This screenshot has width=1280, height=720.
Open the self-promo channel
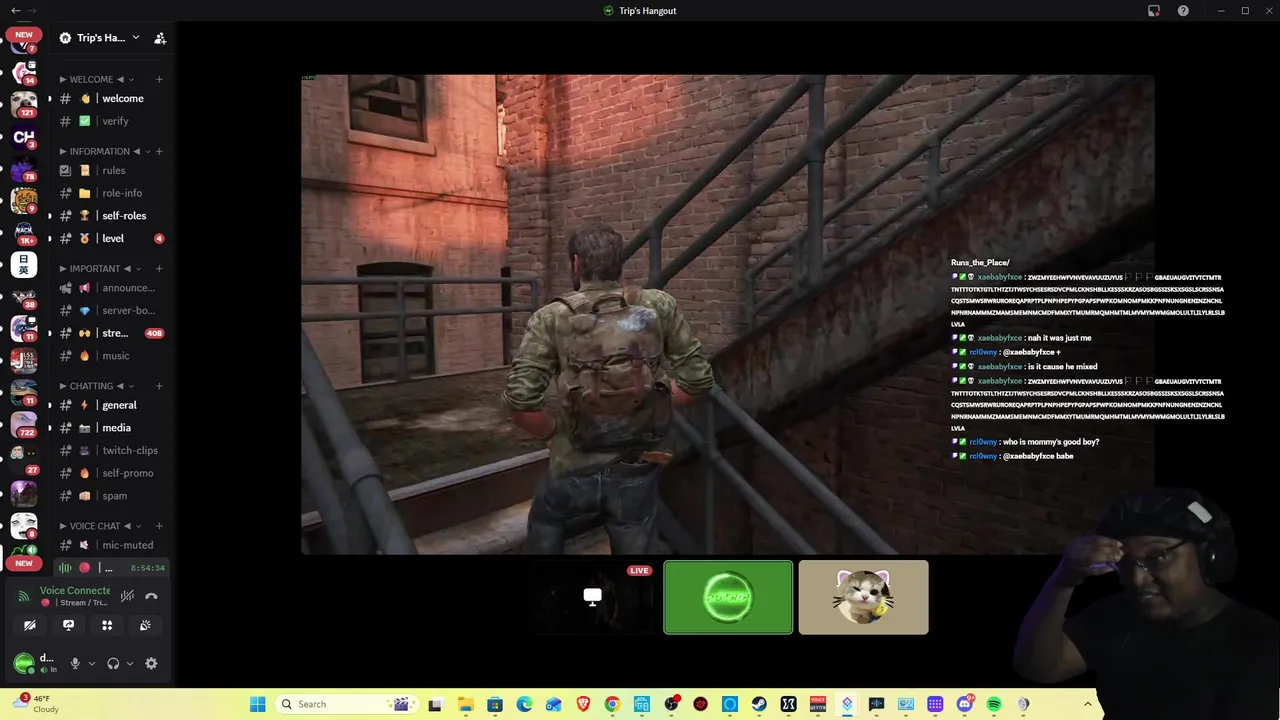click(x=111, y=473)
